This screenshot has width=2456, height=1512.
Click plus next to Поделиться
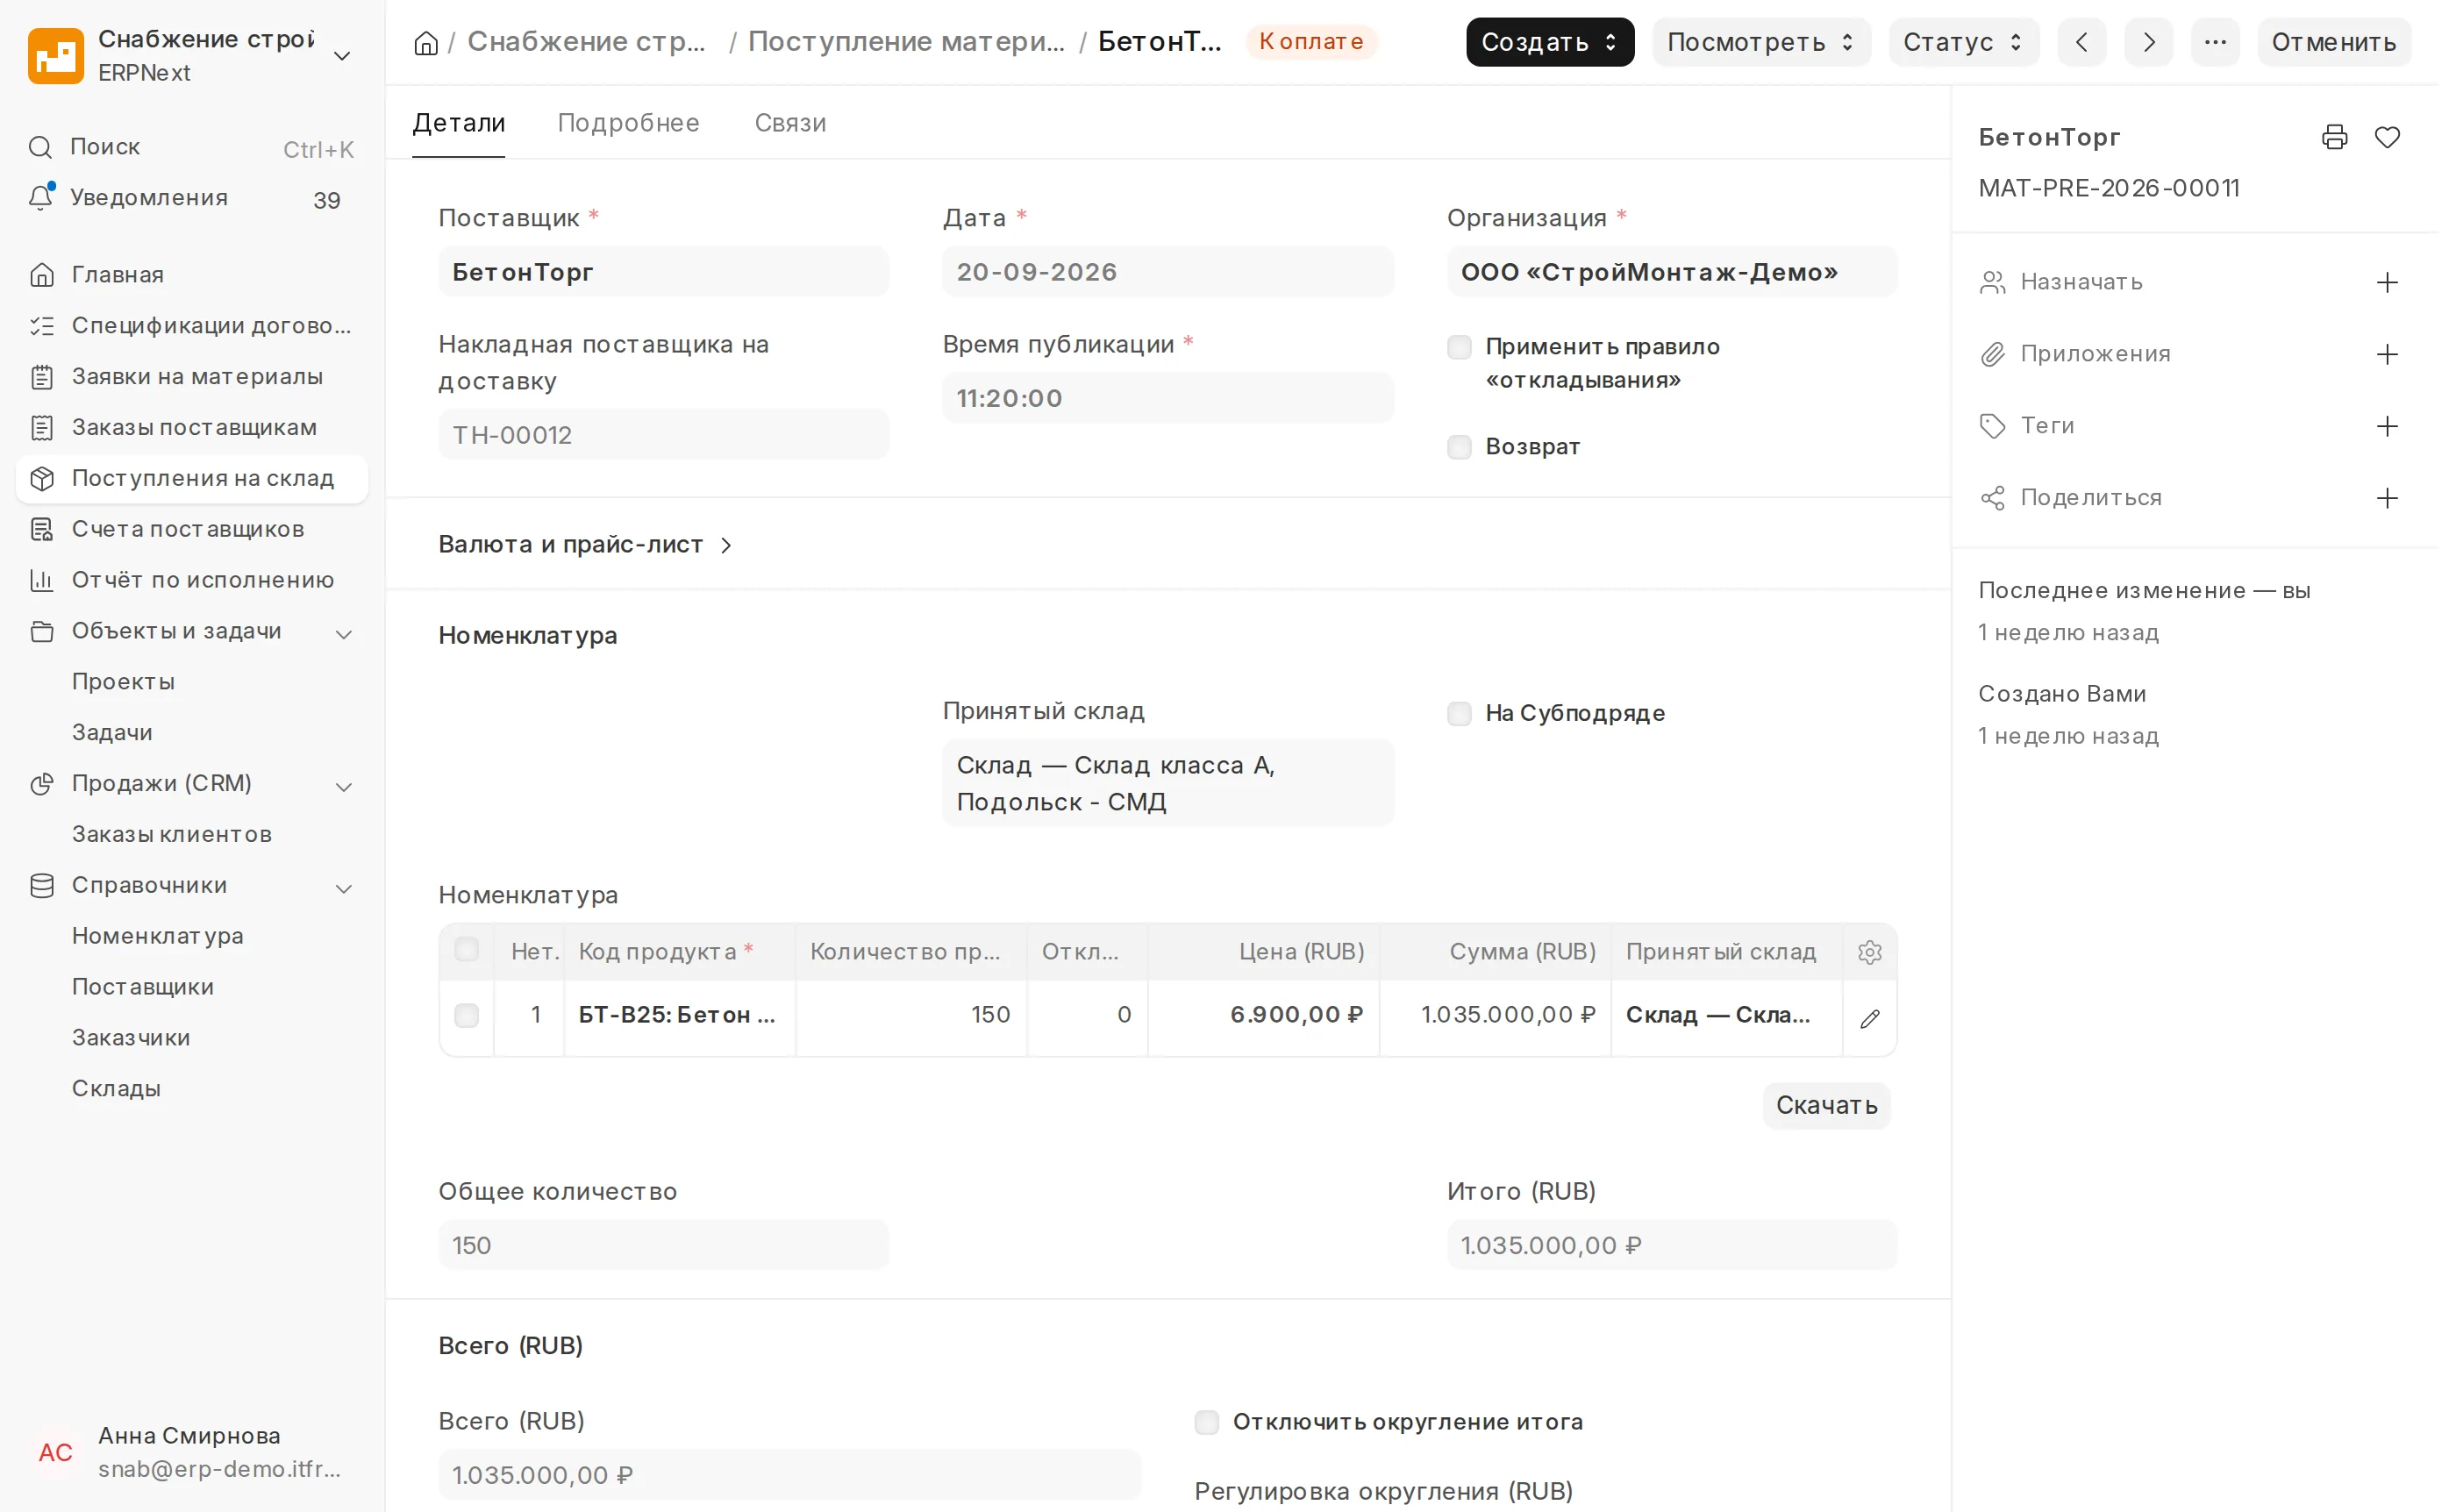(2388, 499)
